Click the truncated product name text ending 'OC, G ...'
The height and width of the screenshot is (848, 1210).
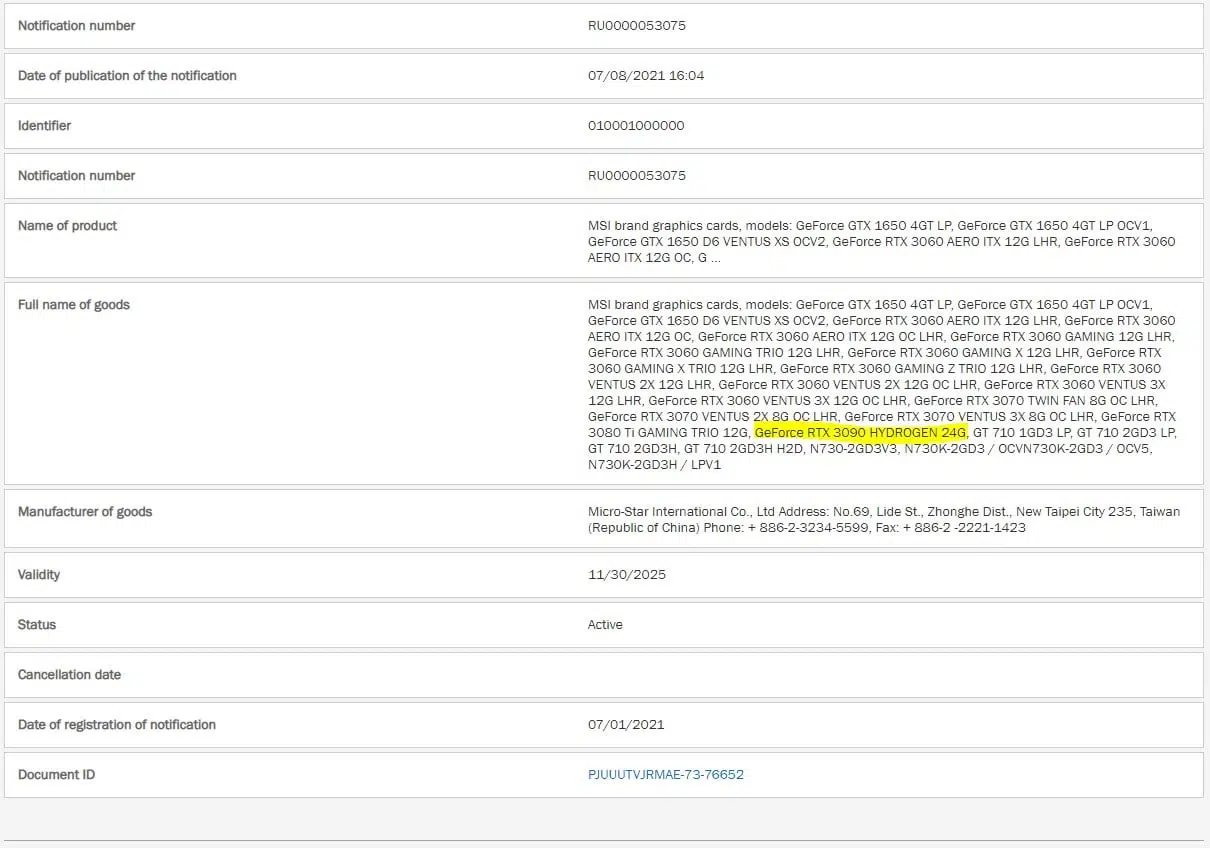tap(882, 241)
